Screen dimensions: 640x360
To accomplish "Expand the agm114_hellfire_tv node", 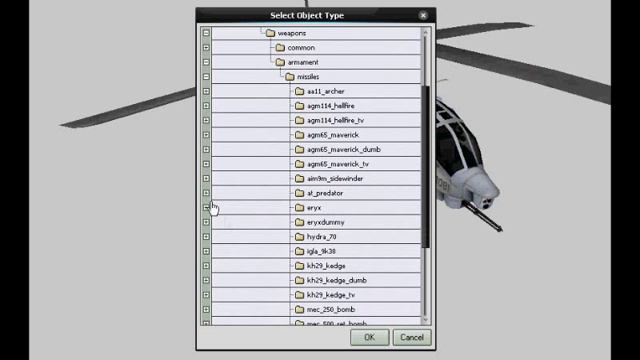I will pyautogui.click(x=206, y=120).
